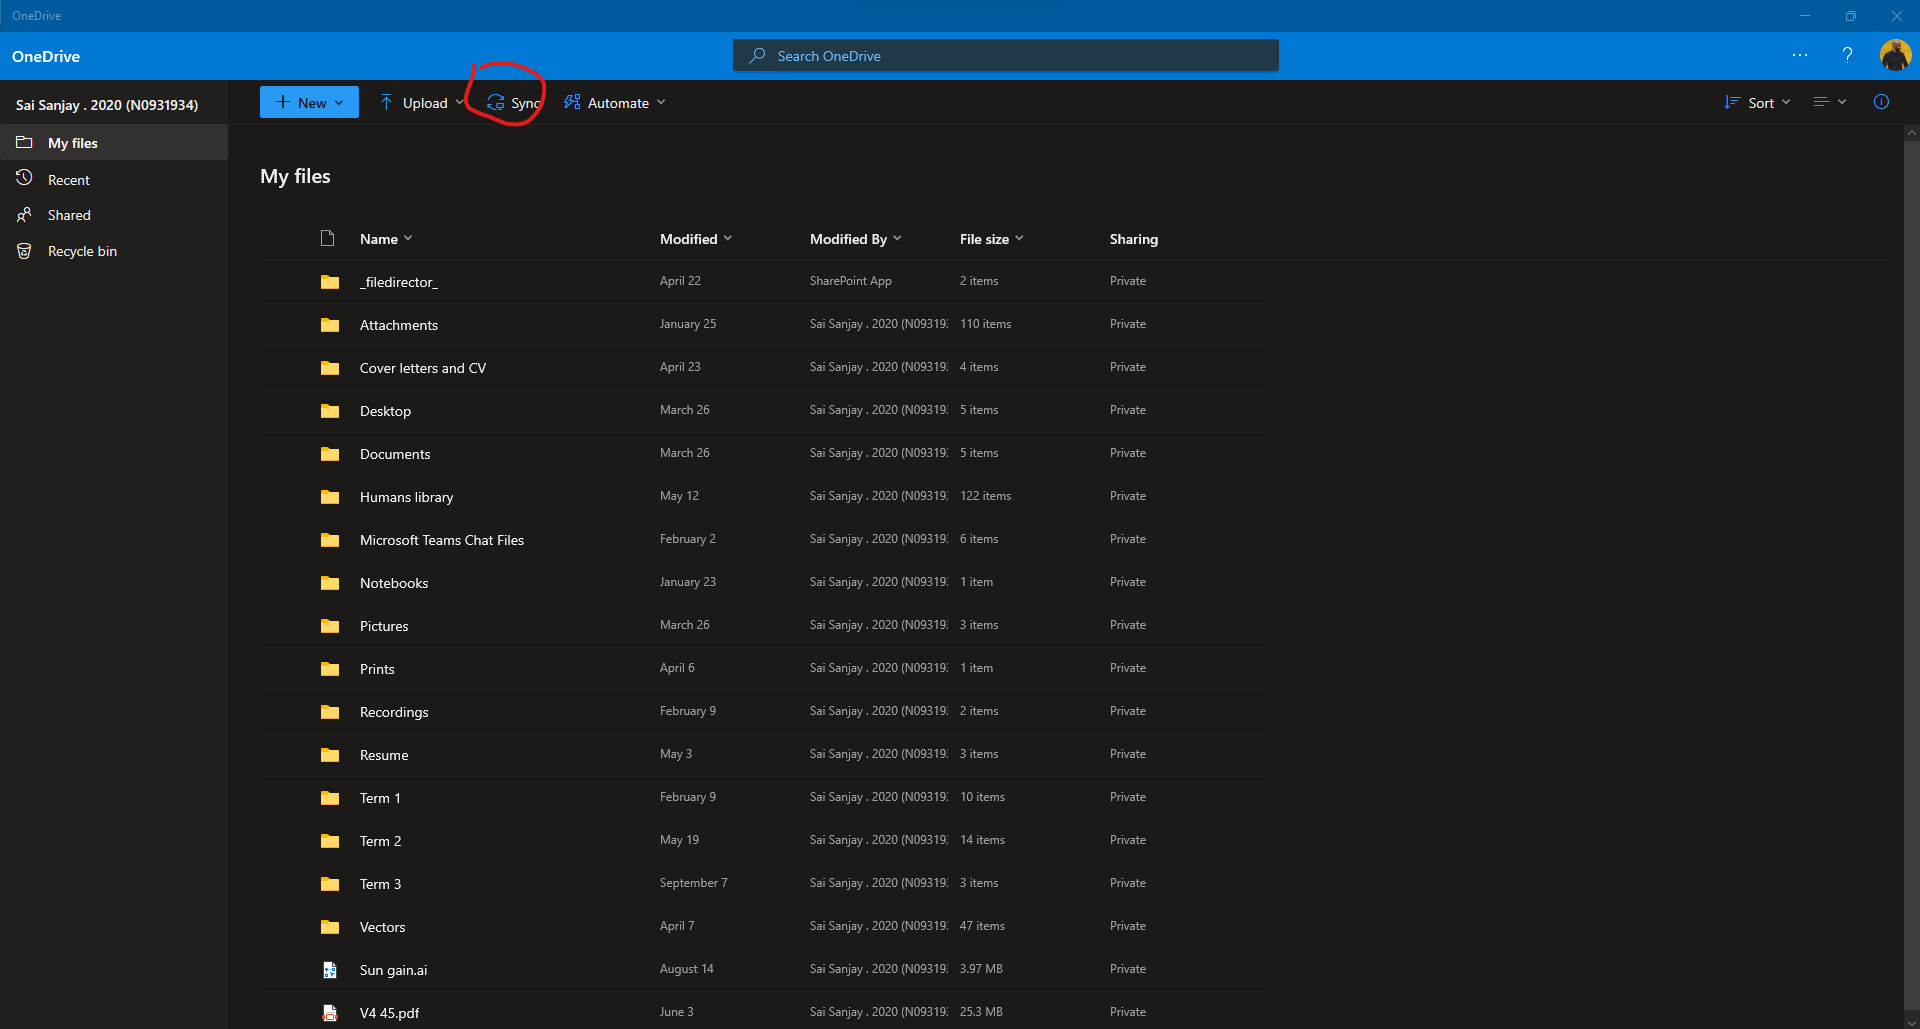Click the Prints folder icon
1920x1029 pixels.
point(330,669)
